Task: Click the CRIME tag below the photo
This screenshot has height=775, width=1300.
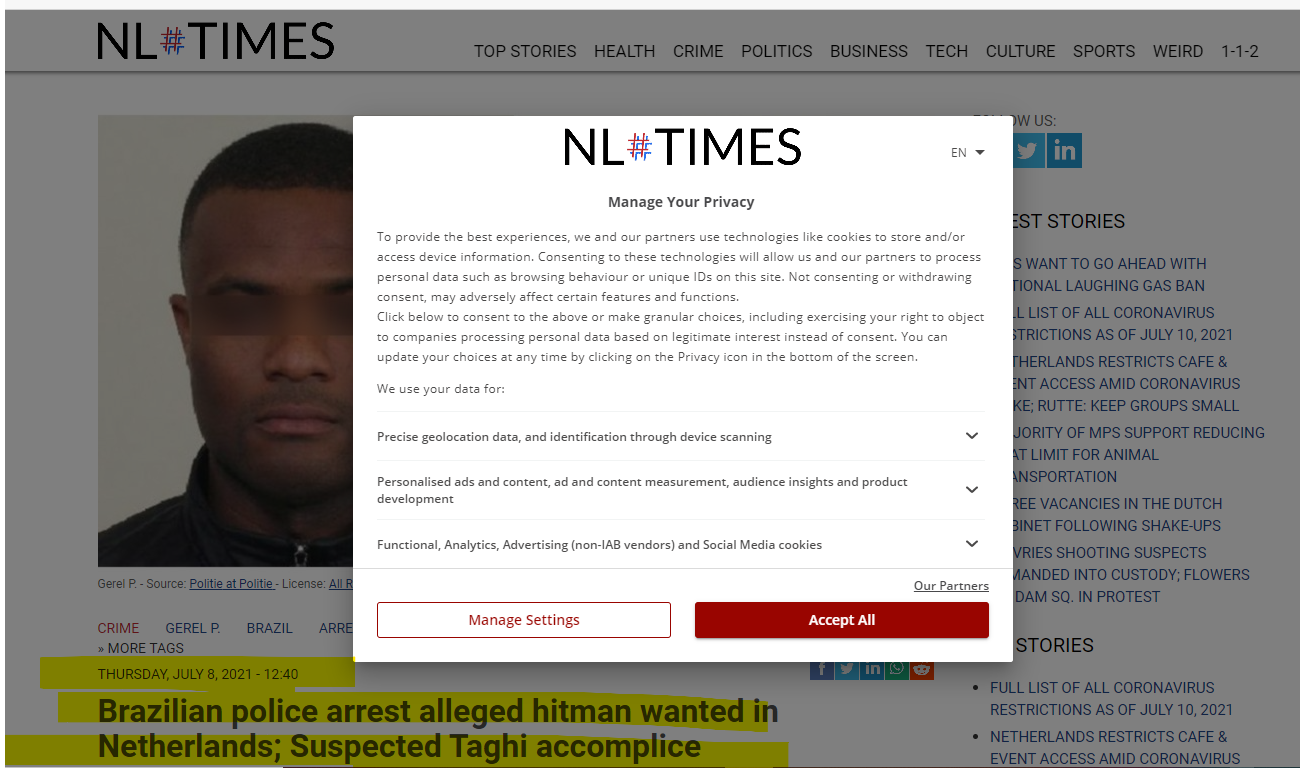Action: (x=118, y=628)
